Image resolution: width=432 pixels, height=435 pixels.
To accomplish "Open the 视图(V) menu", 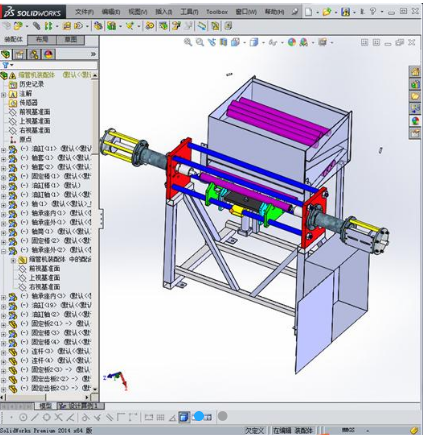I will 138,12.
